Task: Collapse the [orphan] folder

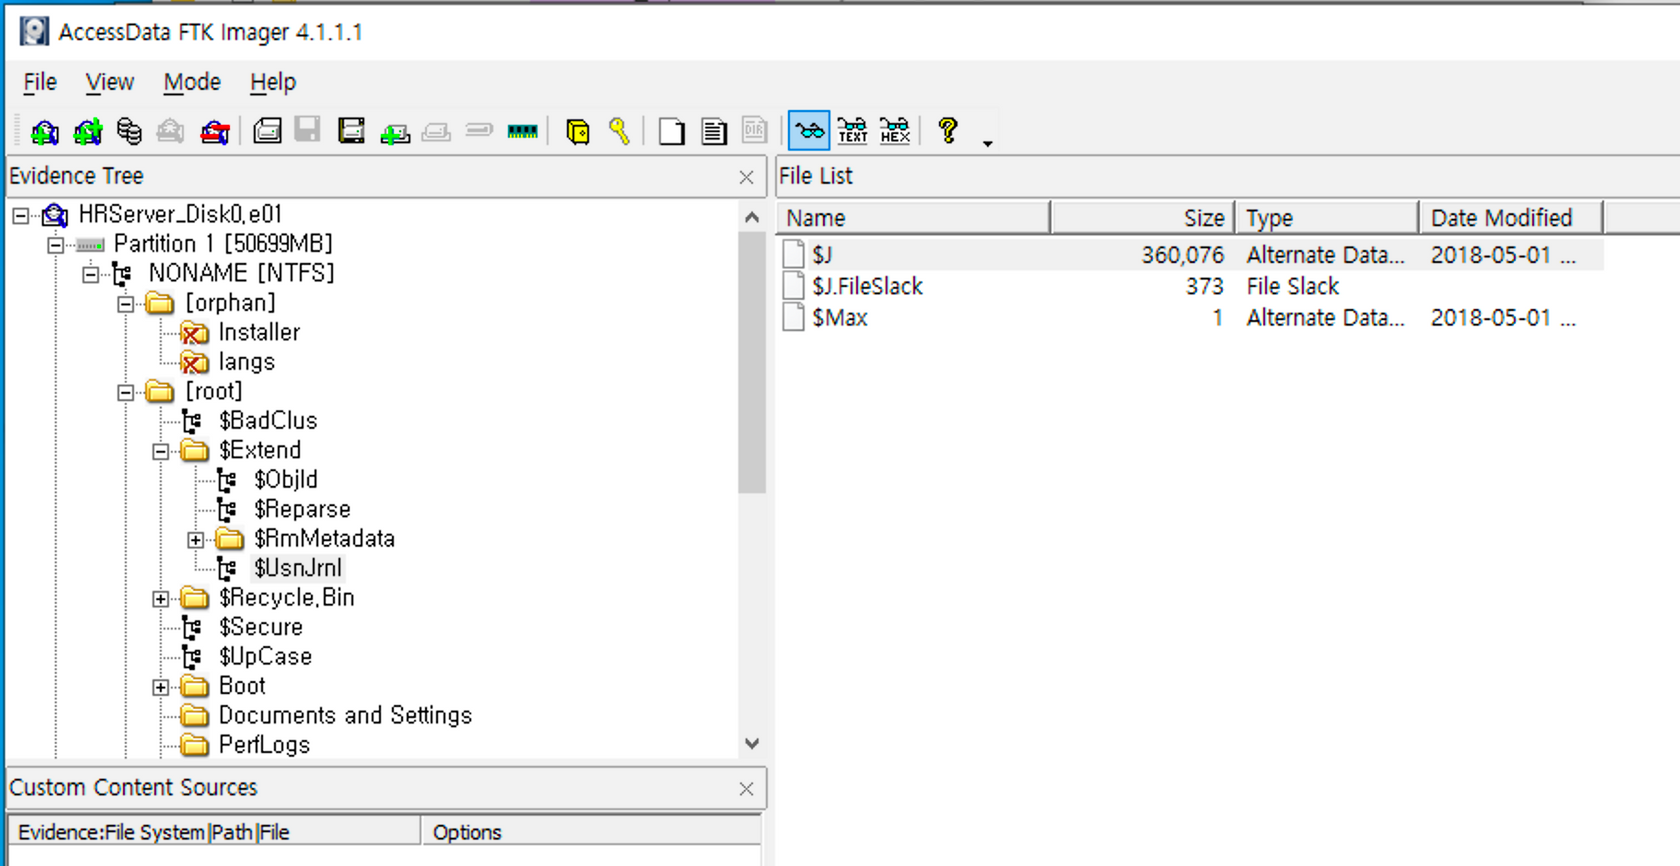Action: click(125, 304)
